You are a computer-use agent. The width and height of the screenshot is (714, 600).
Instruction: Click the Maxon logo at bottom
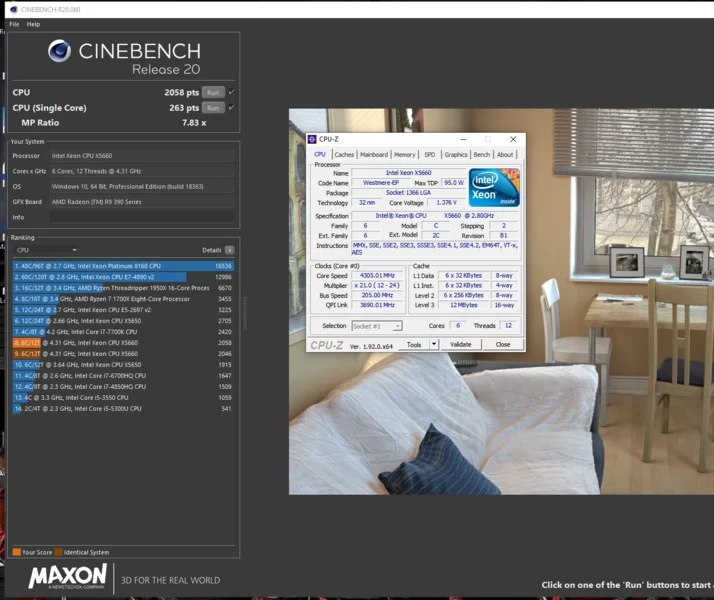tap(67, 577)
